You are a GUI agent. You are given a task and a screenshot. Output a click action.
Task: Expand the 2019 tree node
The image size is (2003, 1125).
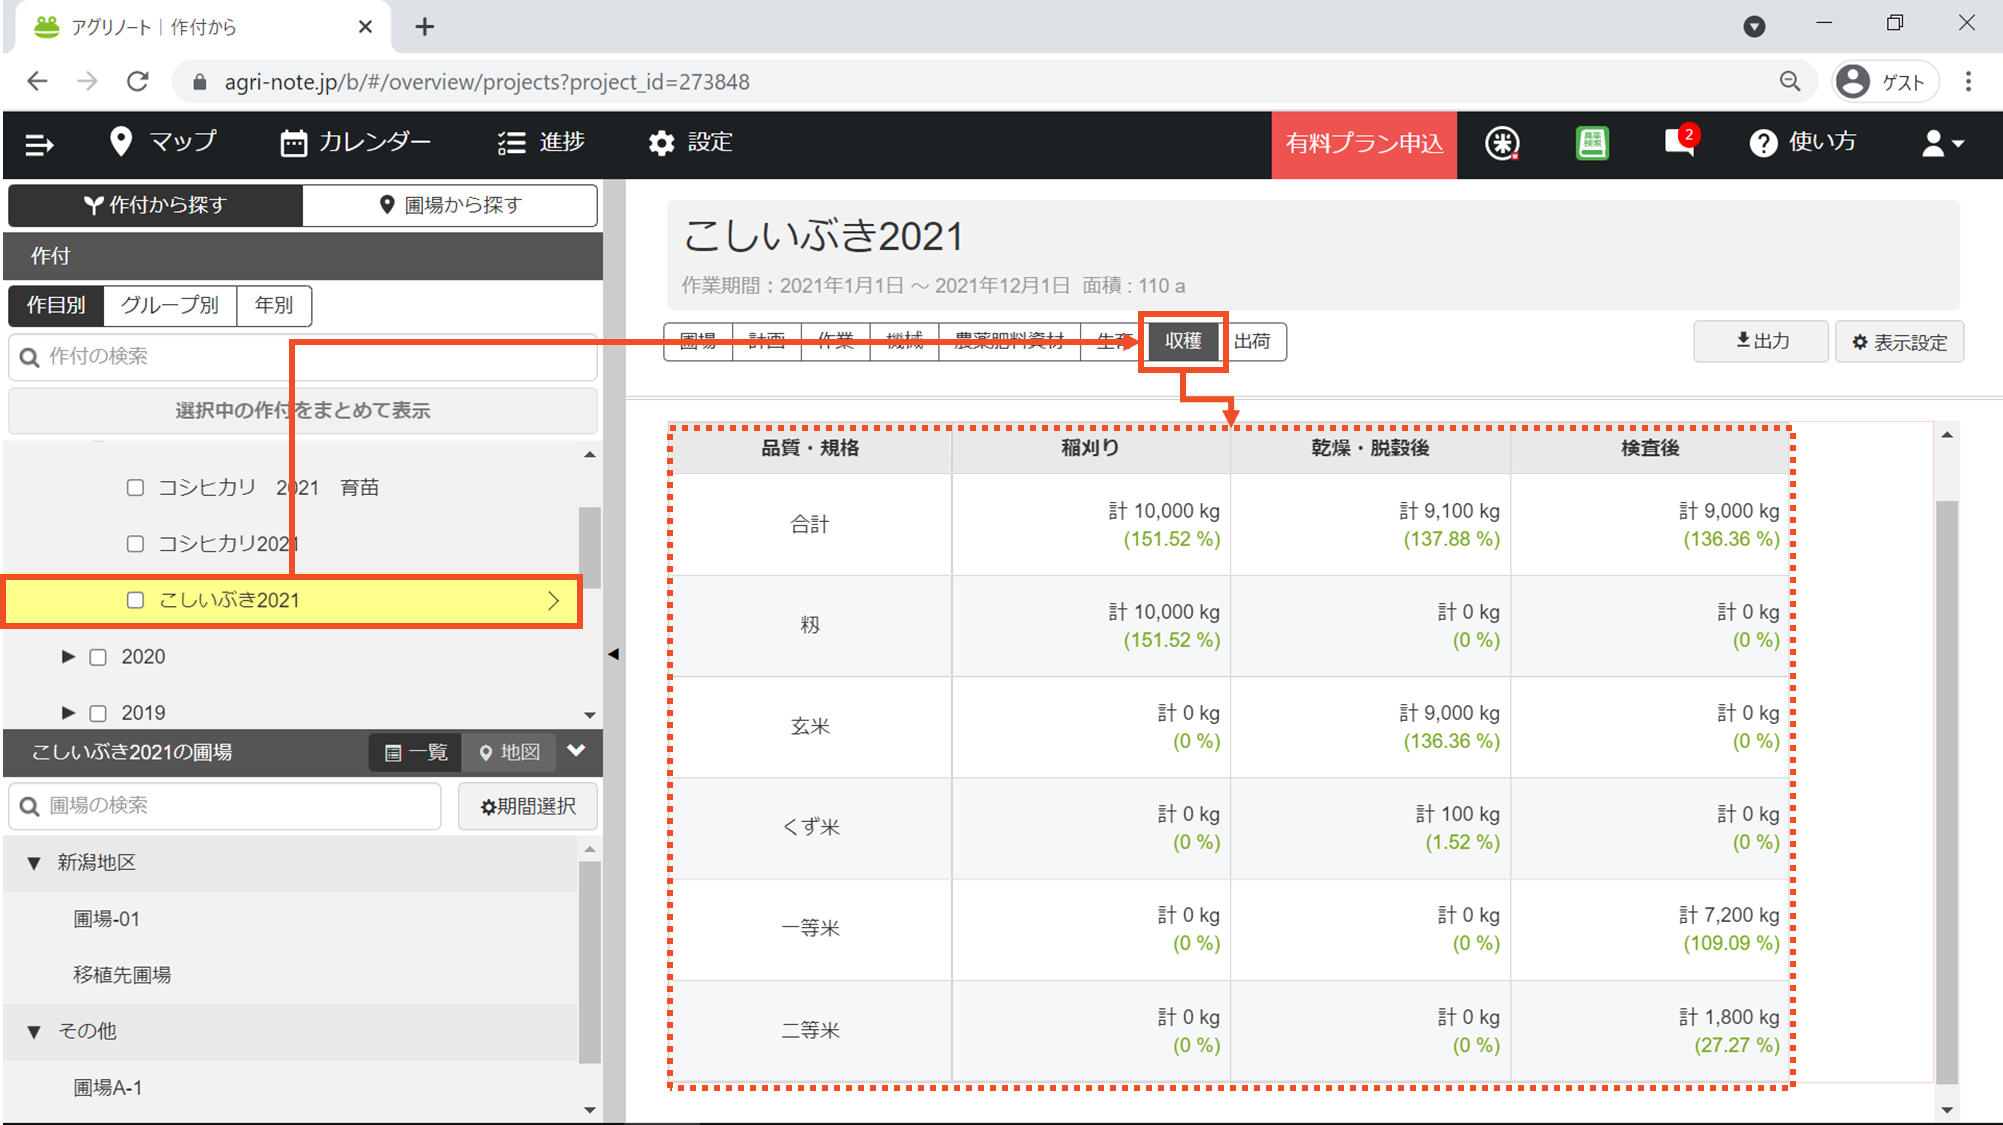coord(68,713)
